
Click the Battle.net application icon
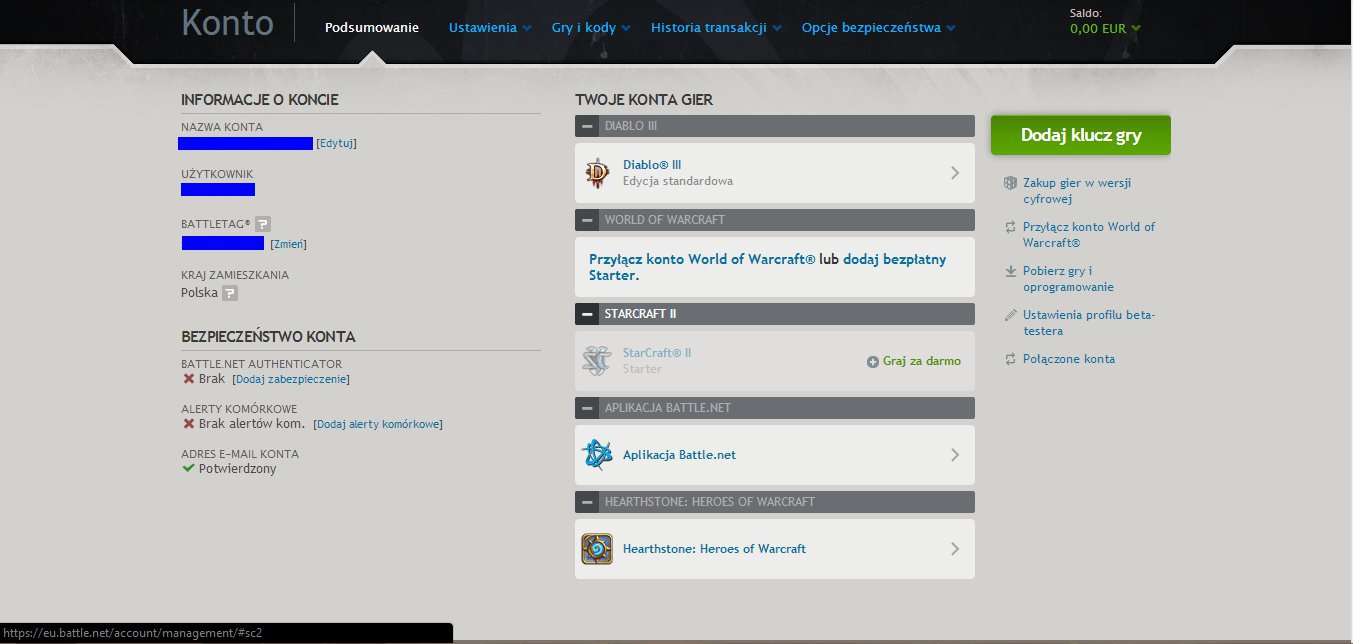[x=597, y=455]
